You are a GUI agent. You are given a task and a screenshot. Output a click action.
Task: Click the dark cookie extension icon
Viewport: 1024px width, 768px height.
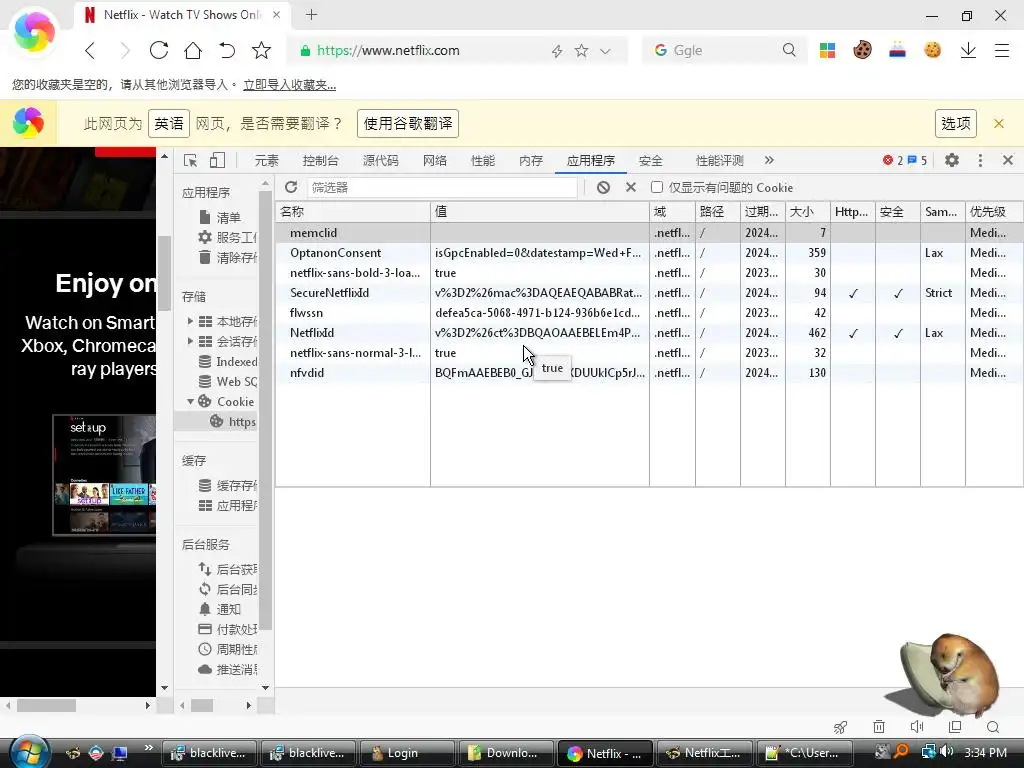(x=862, y=50)
